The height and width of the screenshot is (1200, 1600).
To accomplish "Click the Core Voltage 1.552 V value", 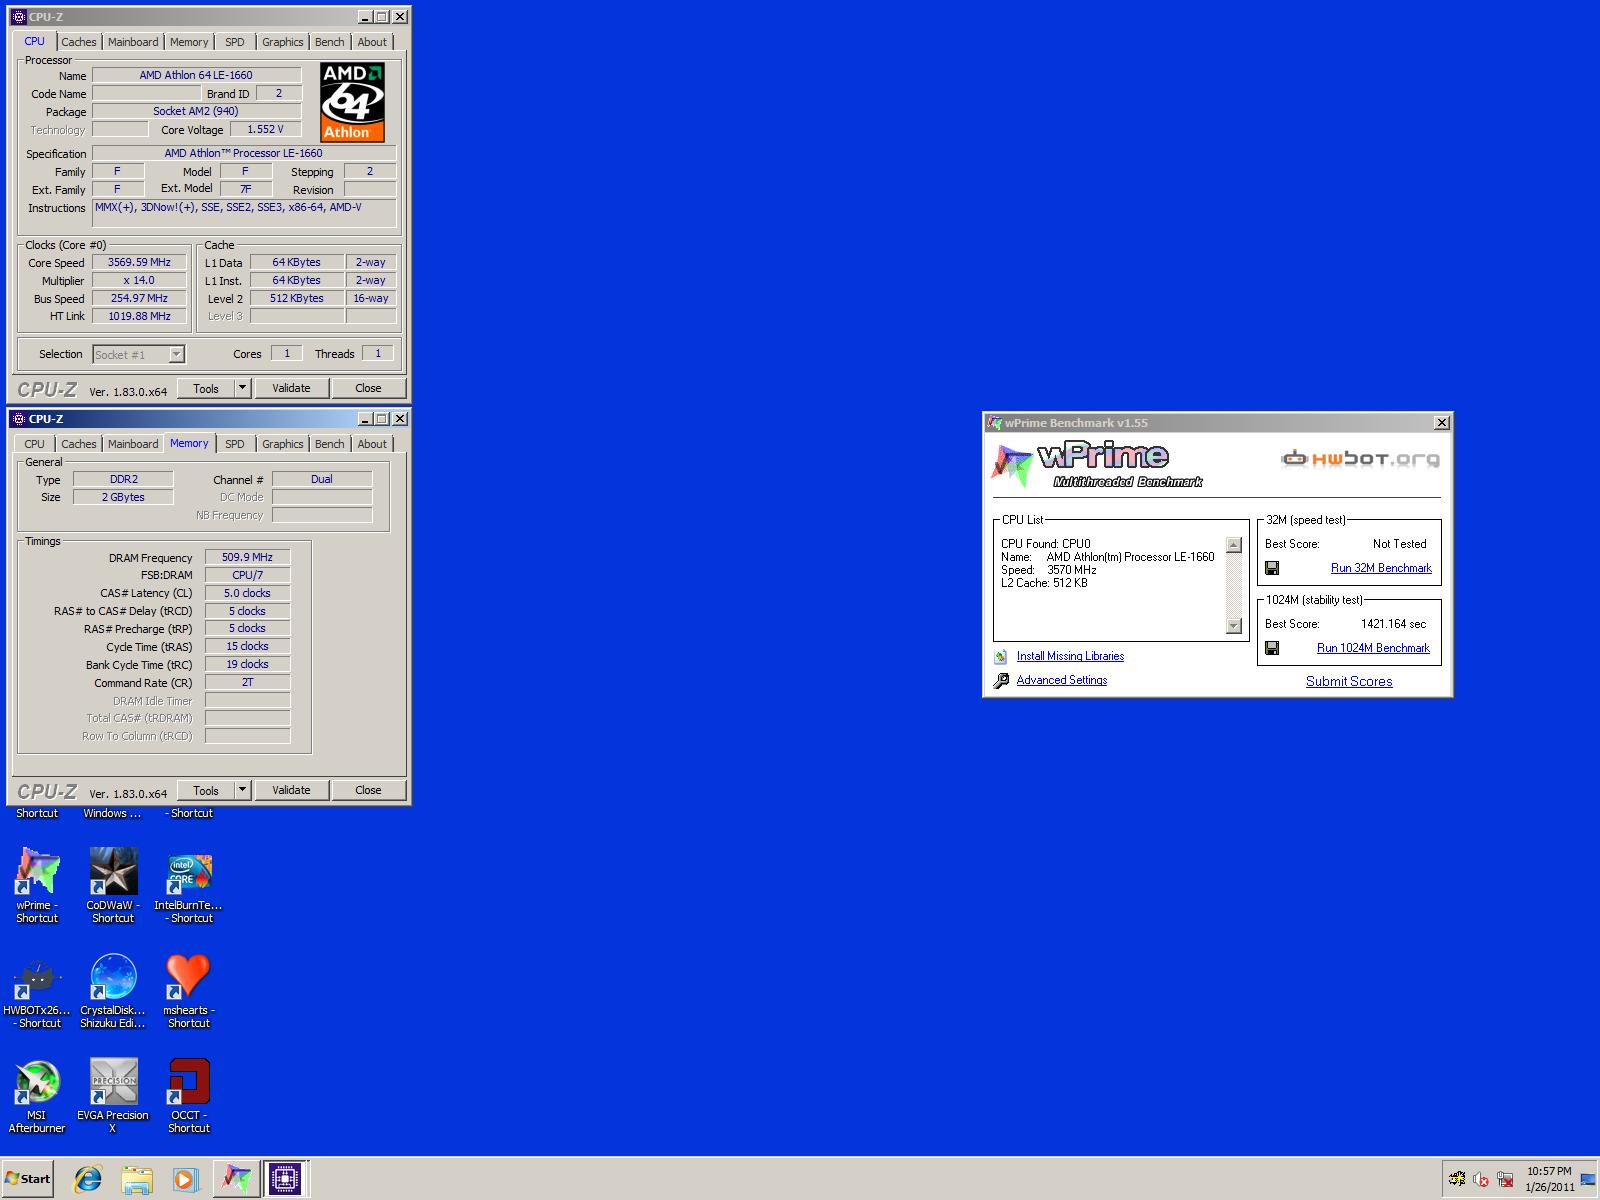I will [265, 129].
